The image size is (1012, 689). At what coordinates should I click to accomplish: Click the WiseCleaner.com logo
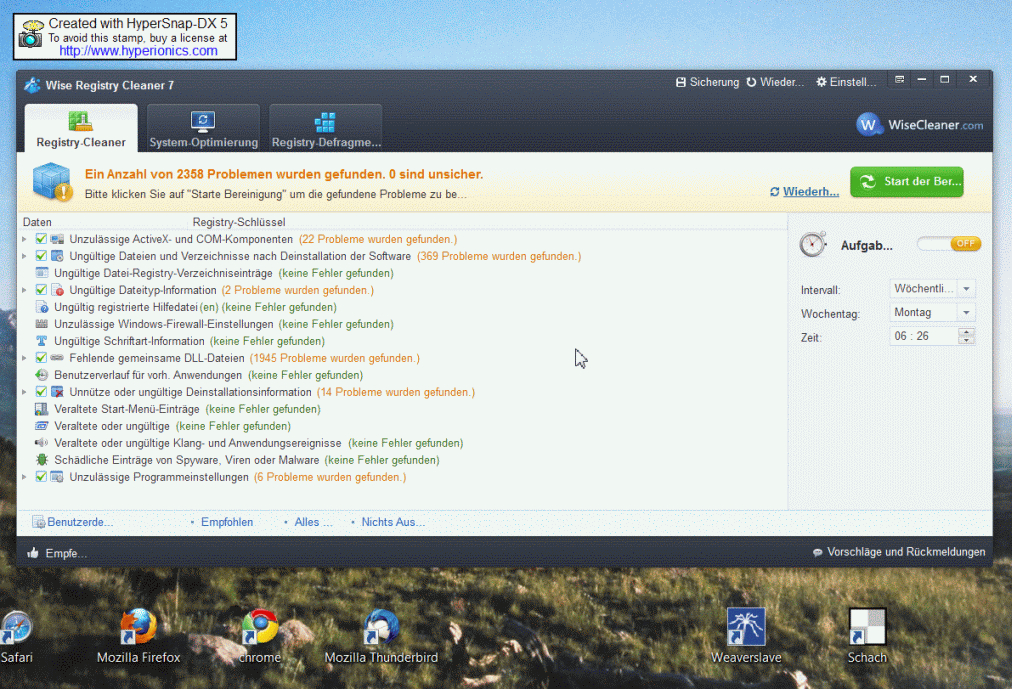[x=920, y=125]
